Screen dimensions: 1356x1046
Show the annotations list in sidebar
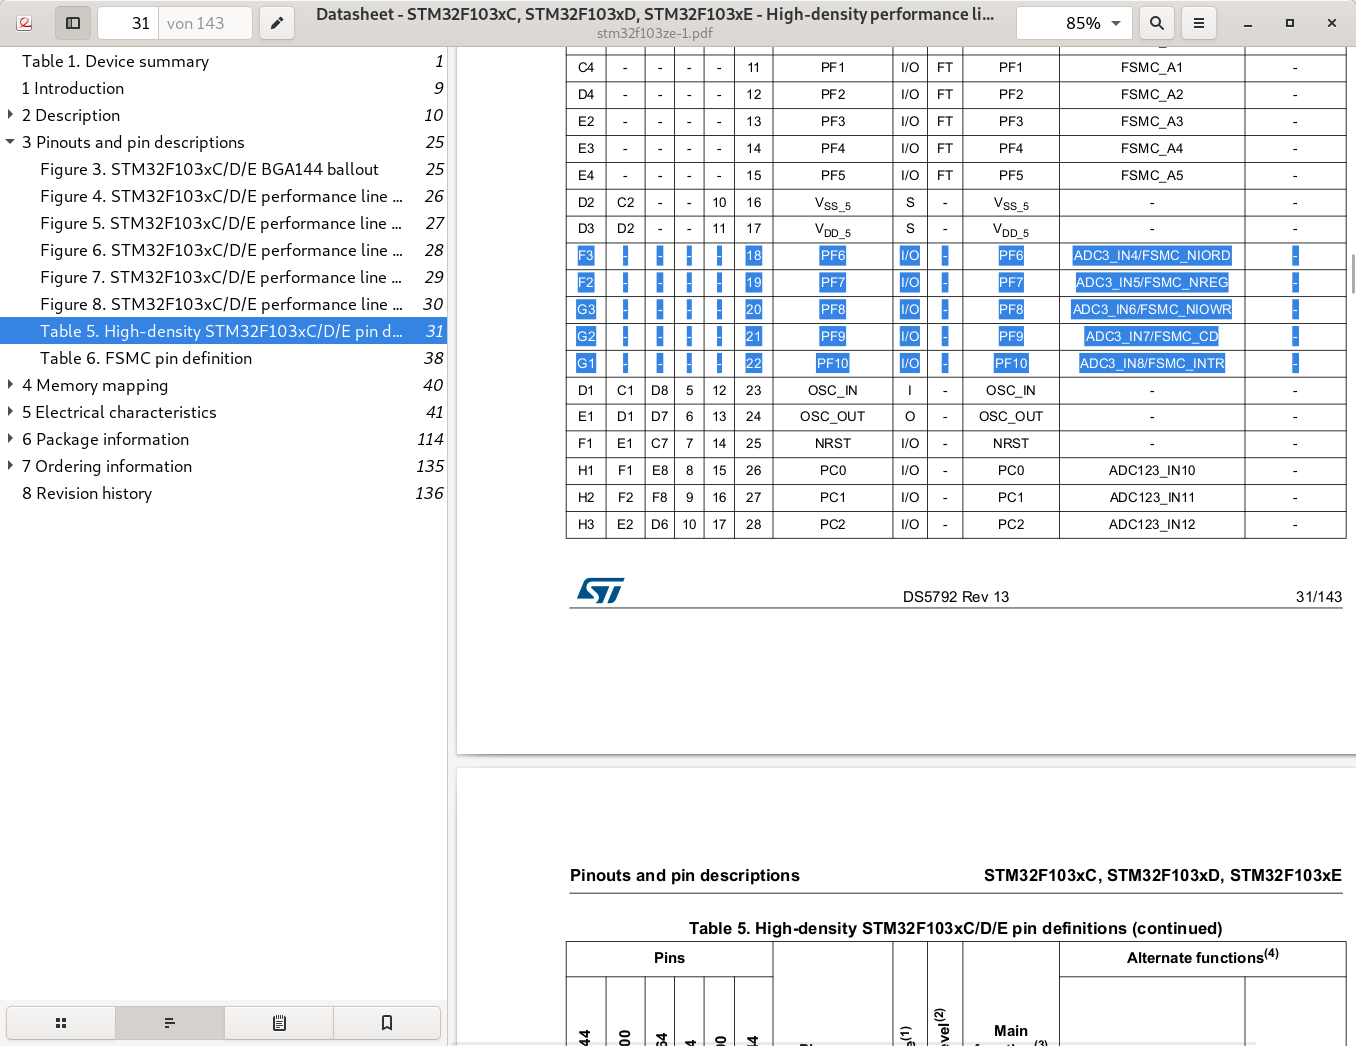279,1023
